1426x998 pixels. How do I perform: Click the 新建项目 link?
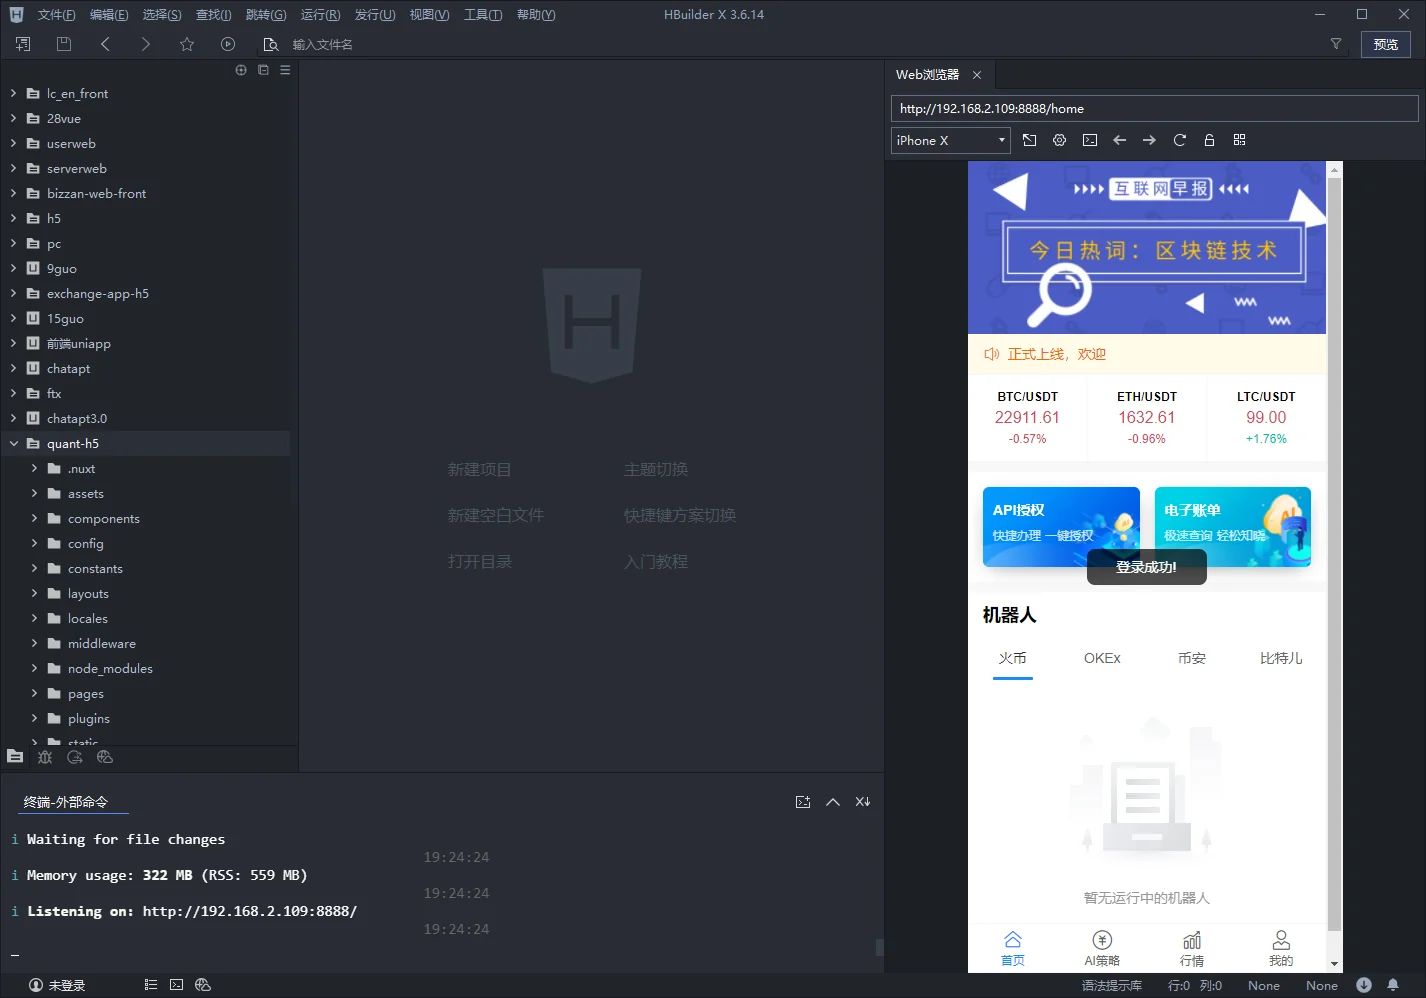479,469
